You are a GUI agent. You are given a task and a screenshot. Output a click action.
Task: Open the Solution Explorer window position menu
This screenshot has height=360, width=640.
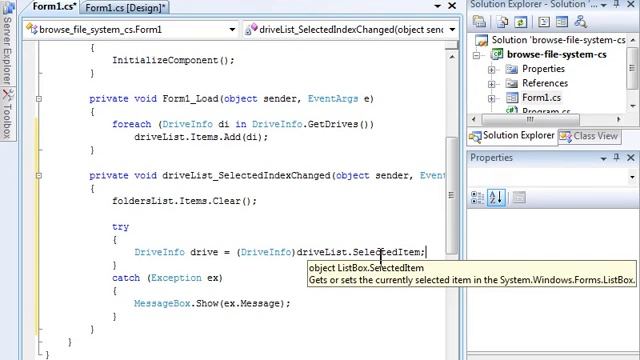click(603, 5)
